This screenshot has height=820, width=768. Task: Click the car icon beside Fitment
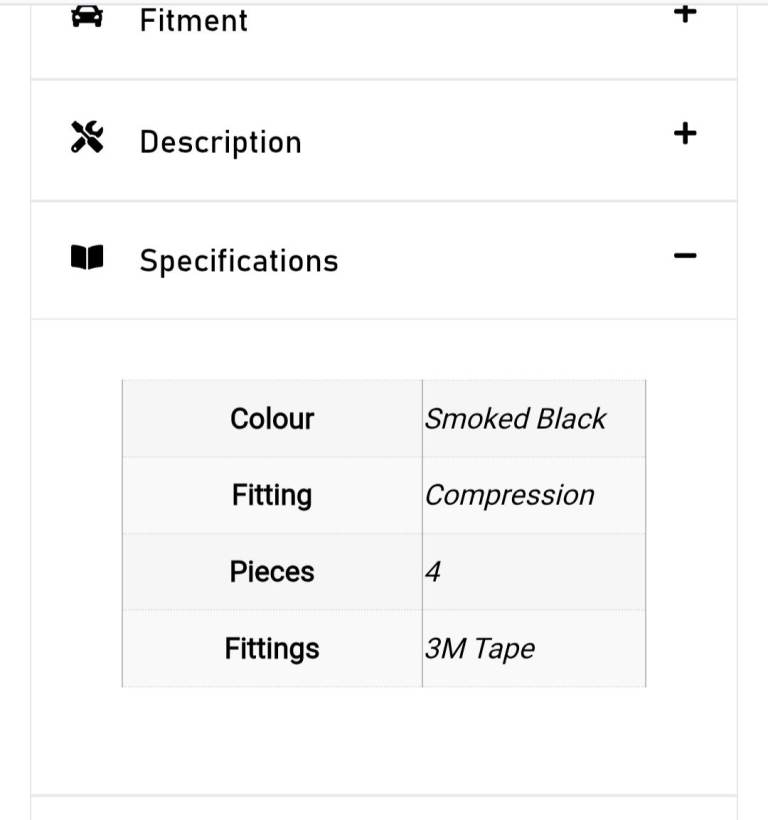coord(87,18)
